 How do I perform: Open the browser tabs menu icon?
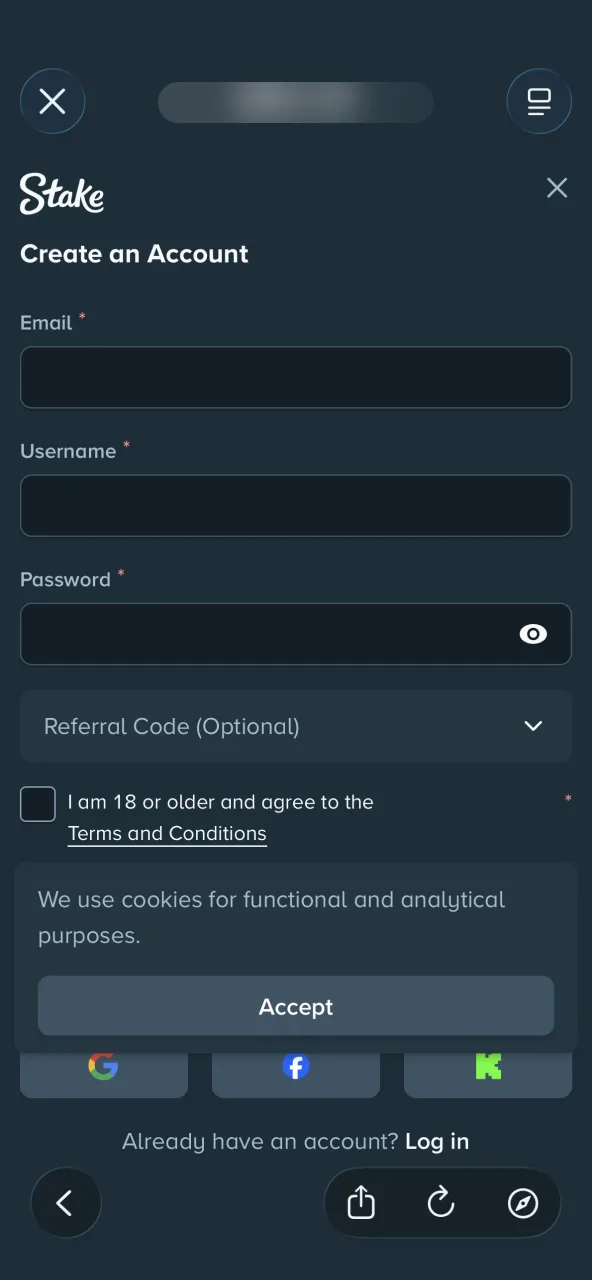539,101
